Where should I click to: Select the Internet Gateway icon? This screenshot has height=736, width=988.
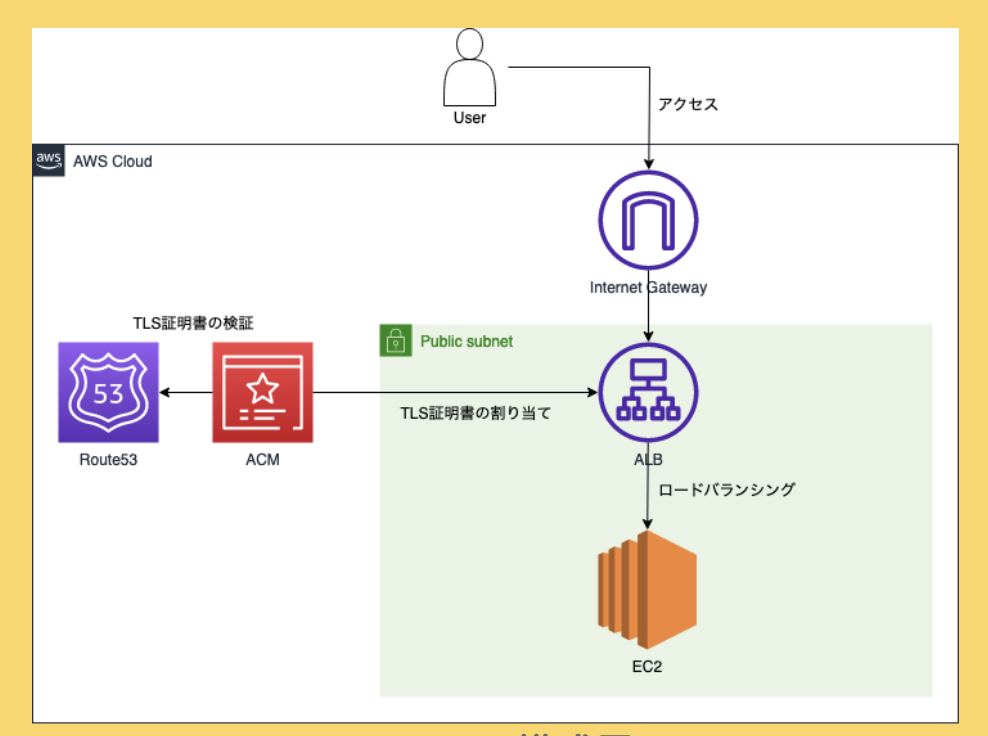point(648,221)
